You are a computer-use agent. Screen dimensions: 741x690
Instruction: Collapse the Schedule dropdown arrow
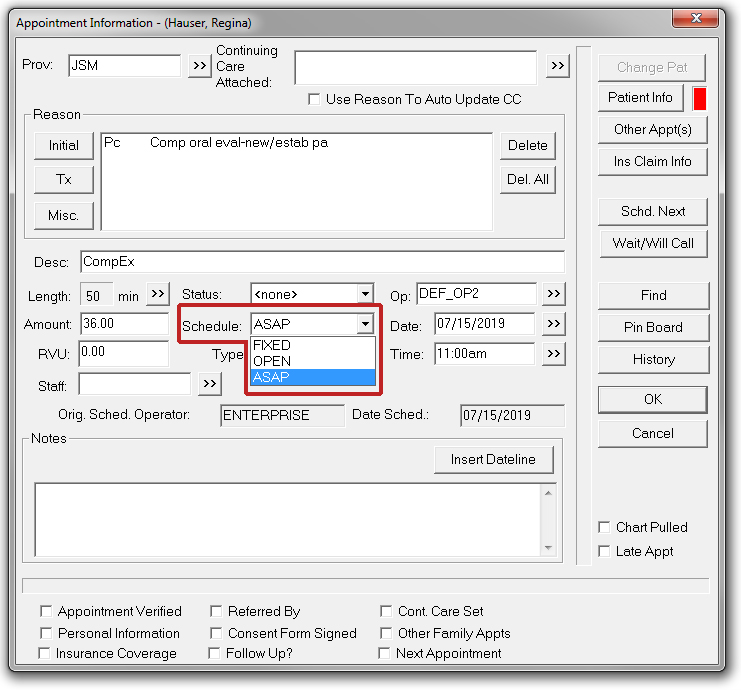coord(365,324)
